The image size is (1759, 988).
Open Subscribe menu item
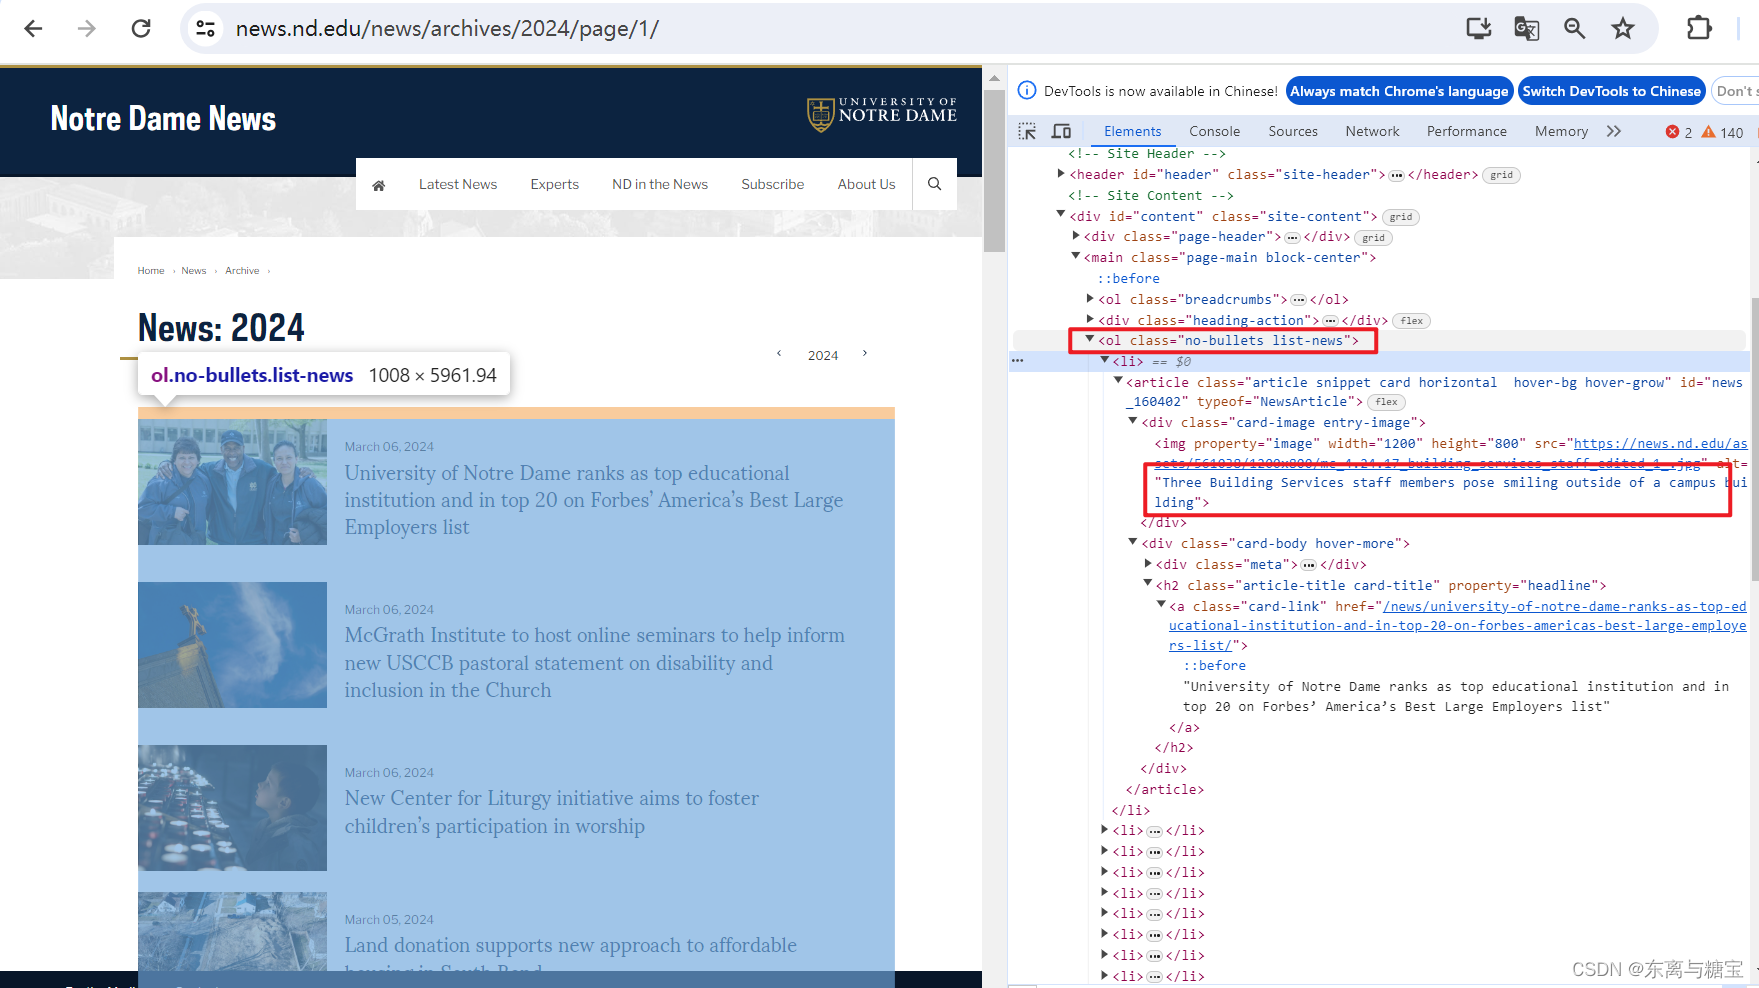tap(772, 184)
